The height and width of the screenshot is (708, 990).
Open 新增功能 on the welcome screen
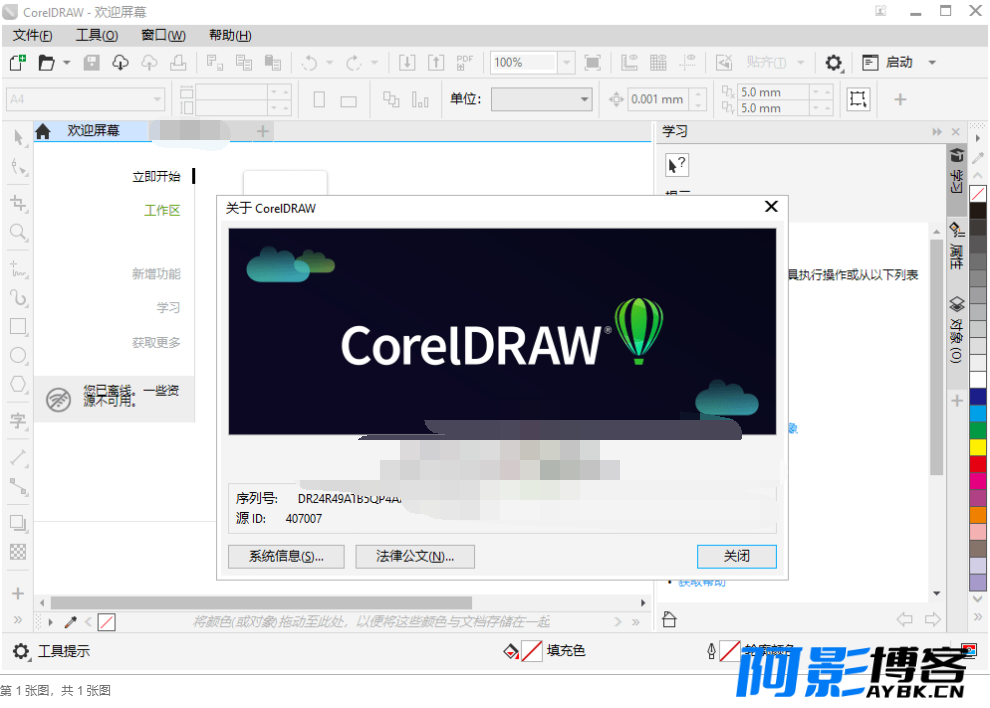pyautogui.click(x=156, y=273)
